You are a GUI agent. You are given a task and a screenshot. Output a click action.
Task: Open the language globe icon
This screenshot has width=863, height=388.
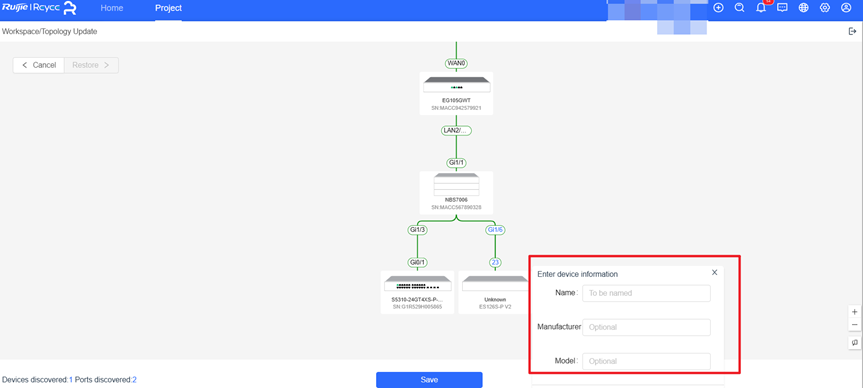coord(804,8)
